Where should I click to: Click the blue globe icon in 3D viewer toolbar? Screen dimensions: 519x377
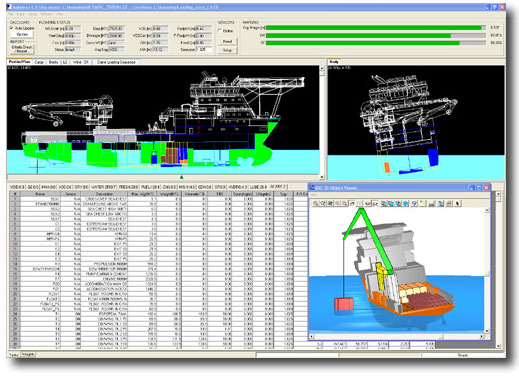405,203
